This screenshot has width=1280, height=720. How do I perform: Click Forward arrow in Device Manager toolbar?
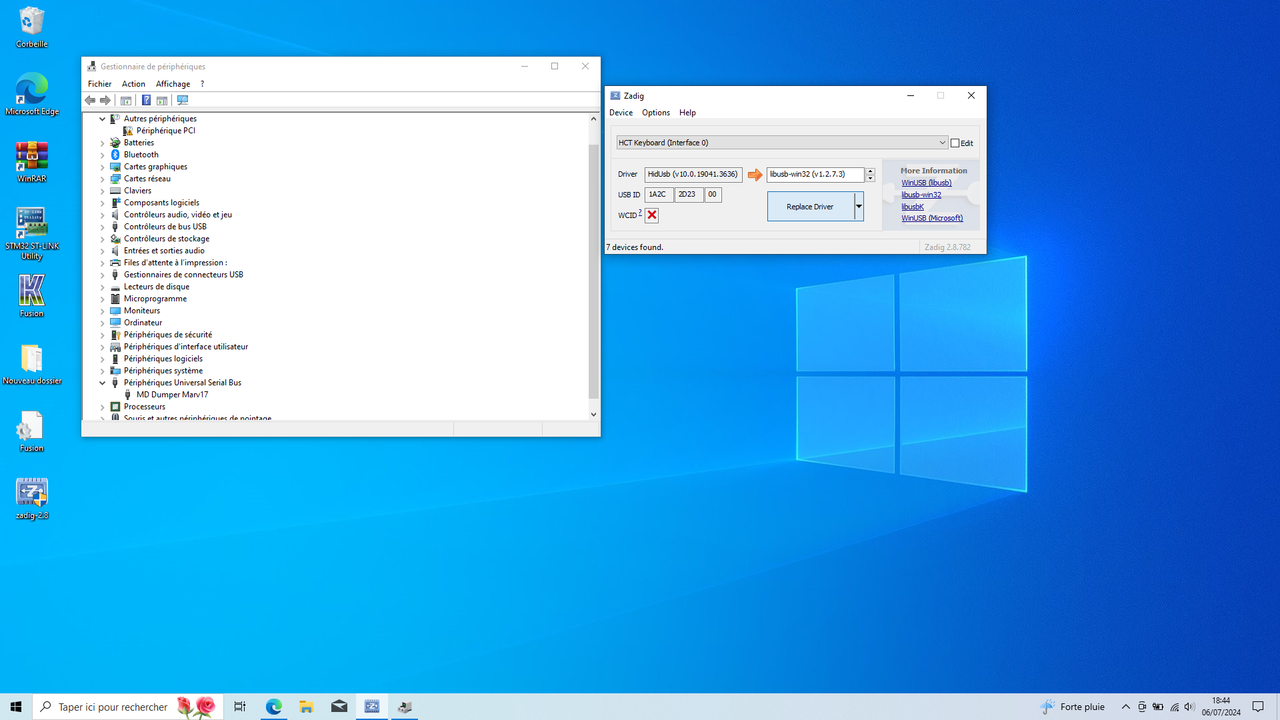click(105, 100)
